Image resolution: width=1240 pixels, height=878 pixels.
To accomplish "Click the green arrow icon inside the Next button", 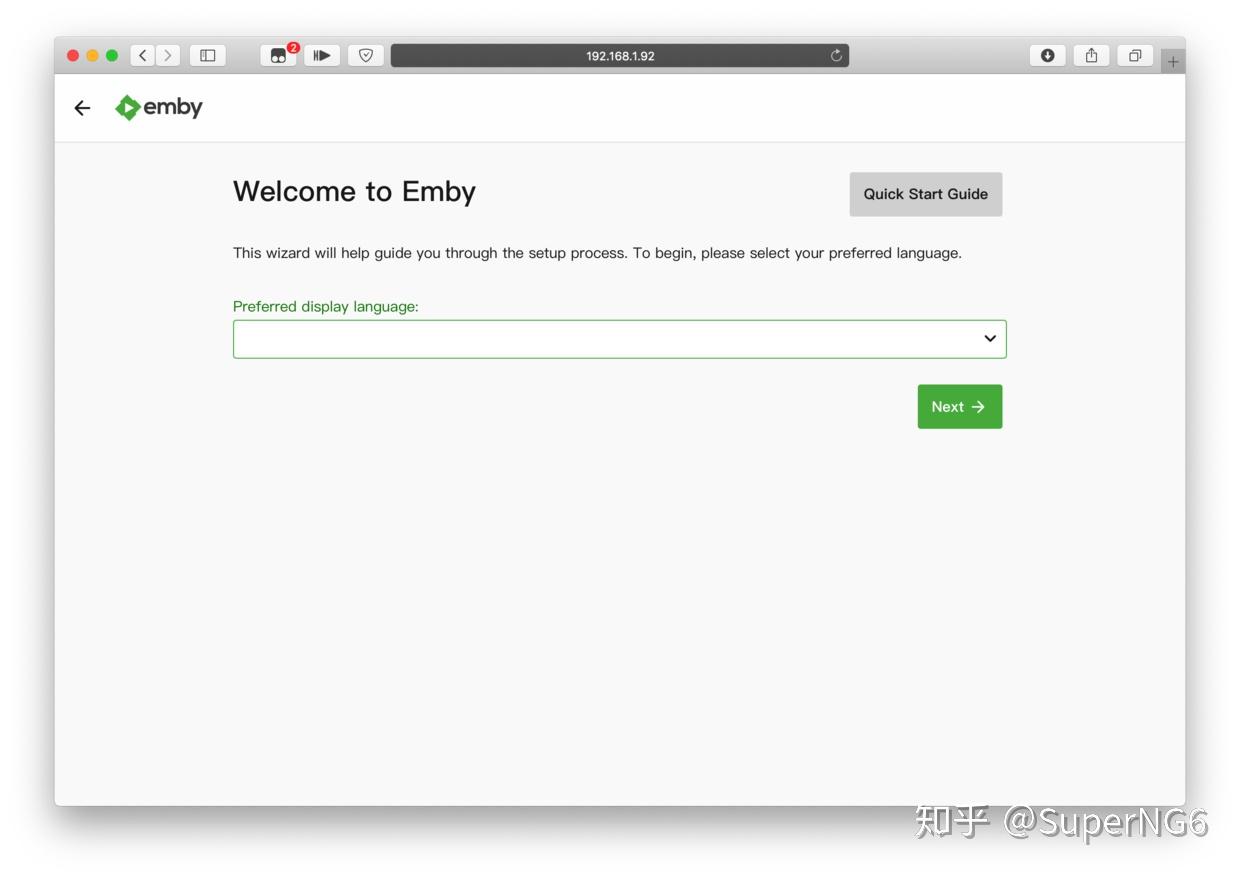I will (978, 406).
